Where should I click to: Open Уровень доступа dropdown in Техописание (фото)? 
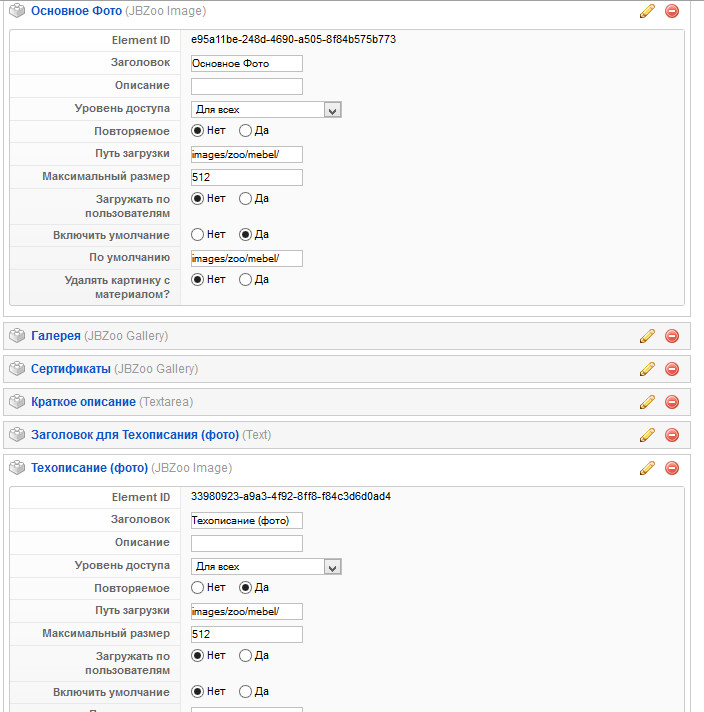point(267,567)
